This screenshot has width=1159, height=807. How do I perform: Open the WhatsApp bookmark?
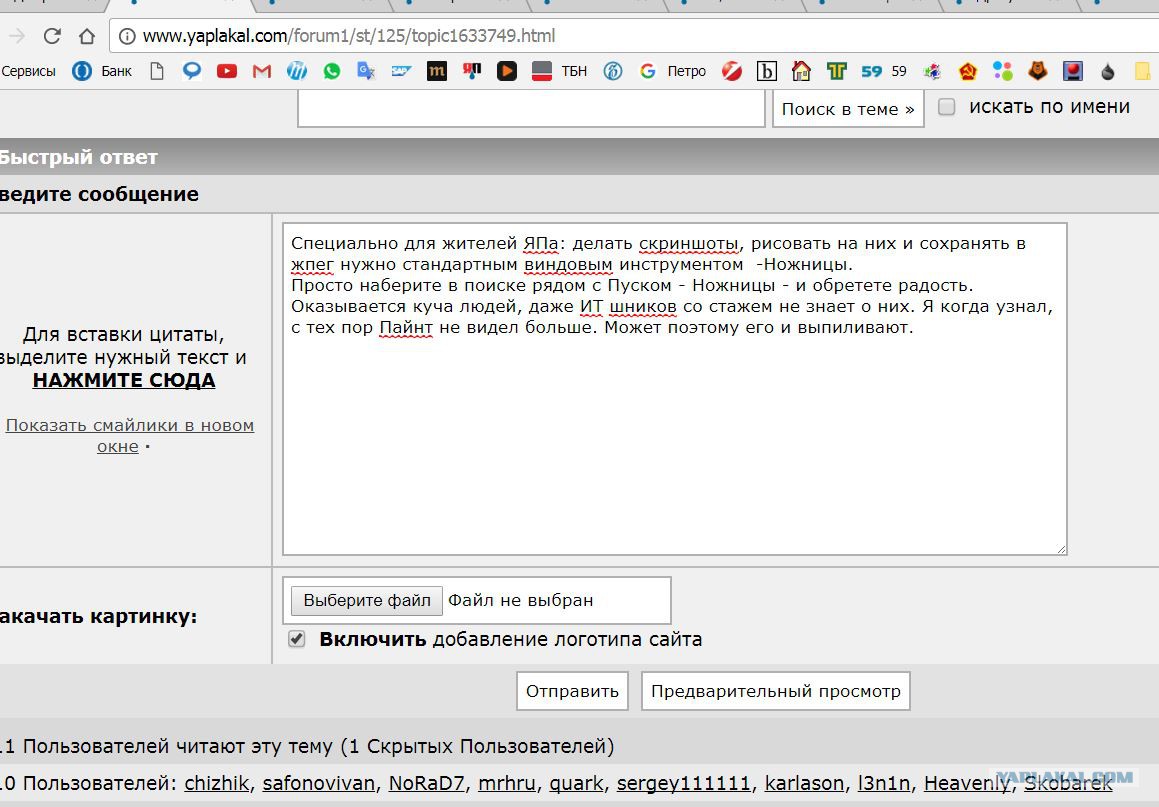[332, 71]
